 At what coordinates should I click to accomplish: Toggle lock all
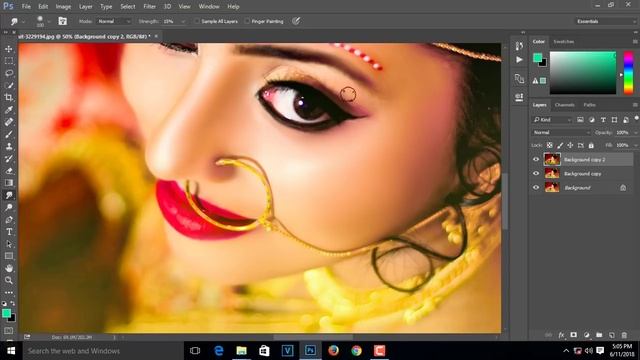[x=591, y=145]
